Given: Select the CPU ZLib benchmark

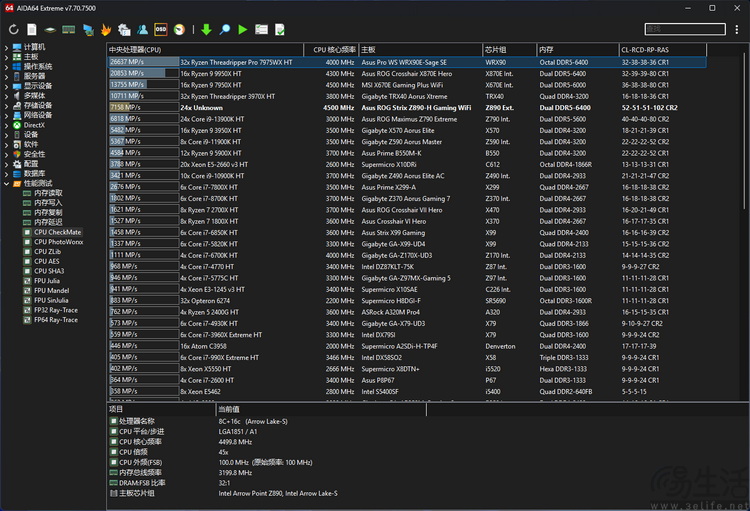Looking at the screenshot, I should [47, 252].
